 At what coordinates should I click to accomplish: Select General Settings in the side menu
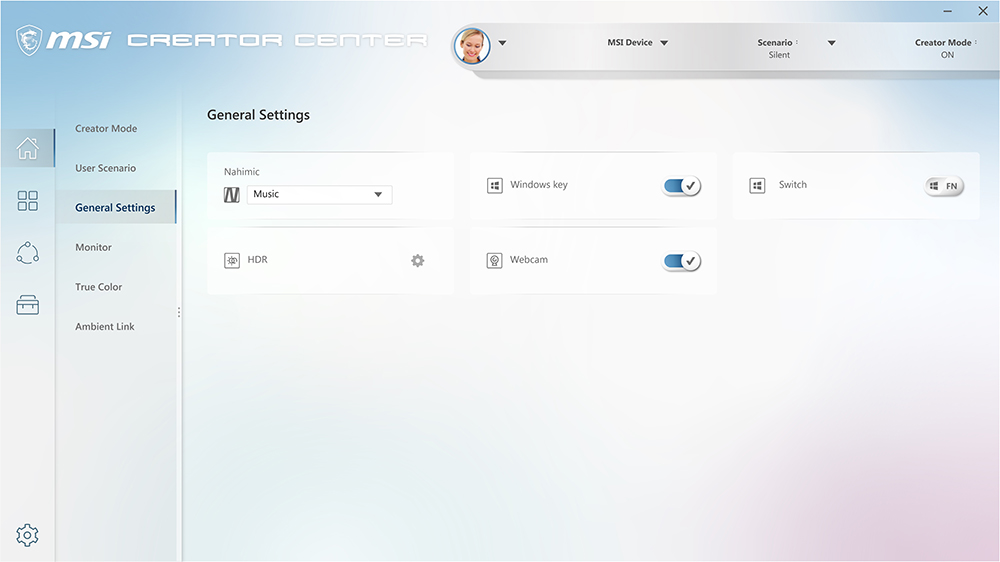pos(115,207)
